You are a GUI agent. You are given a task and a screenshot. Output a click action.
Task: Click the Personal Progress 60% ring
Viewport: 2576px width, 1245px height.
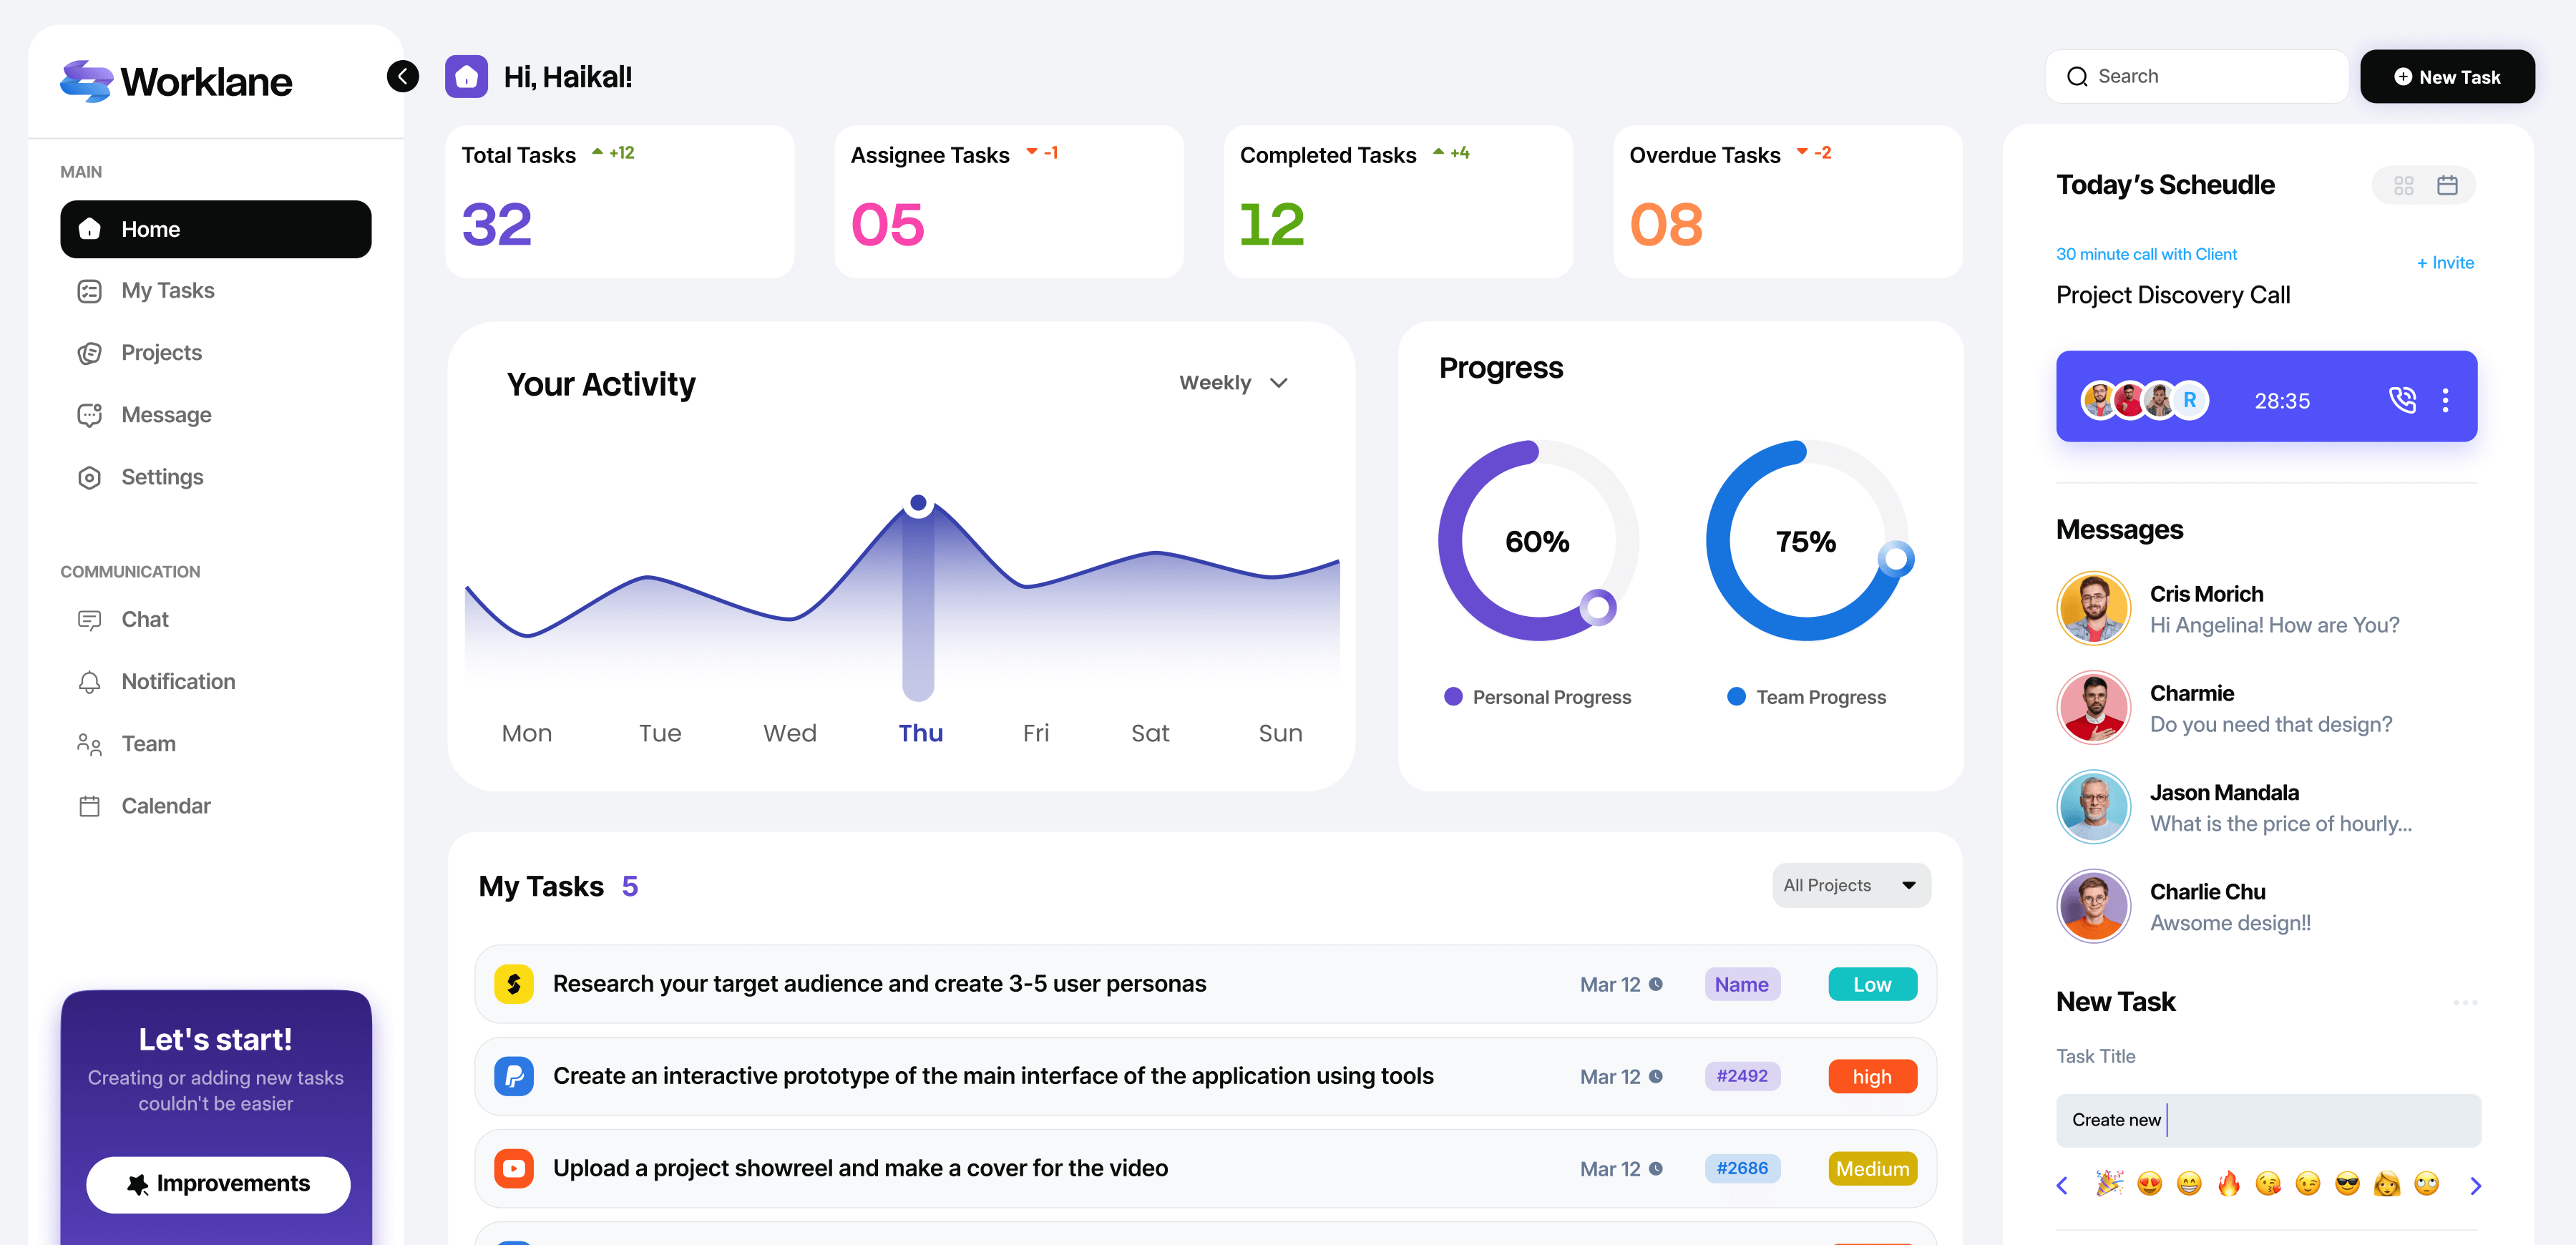1537,541
